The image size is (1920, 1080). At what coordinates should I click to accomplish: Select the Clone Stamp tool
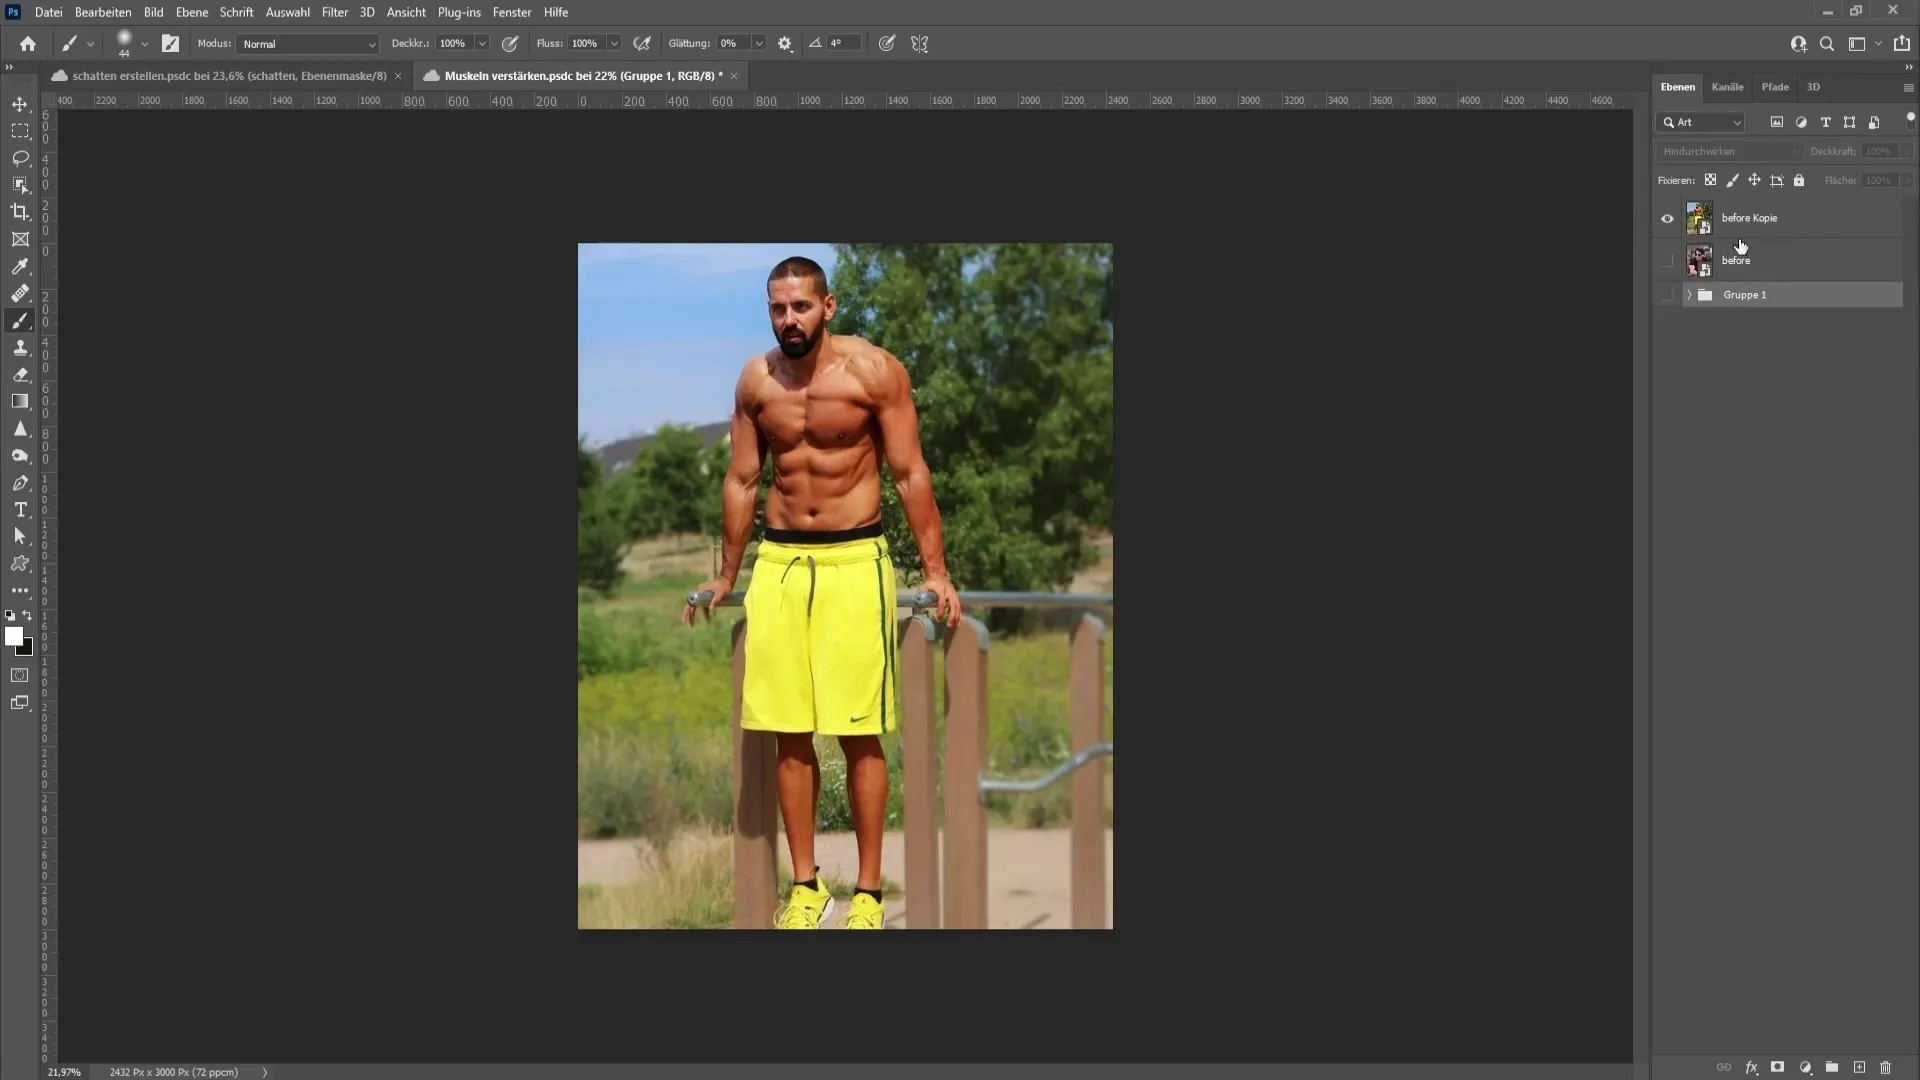click(20, 347)
